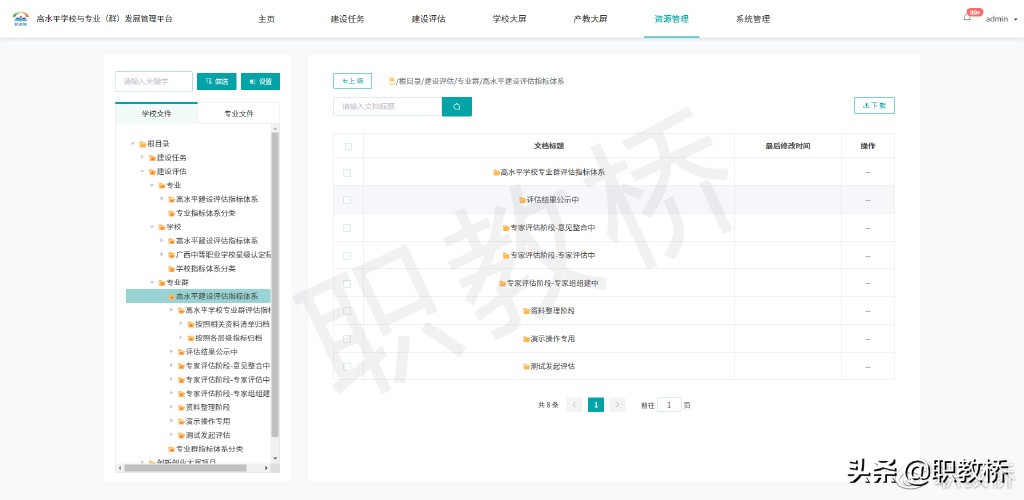The image size is (1024, 500).
Task: Click the magnifier search button beside document title field
Action: (x=456, y=106)
